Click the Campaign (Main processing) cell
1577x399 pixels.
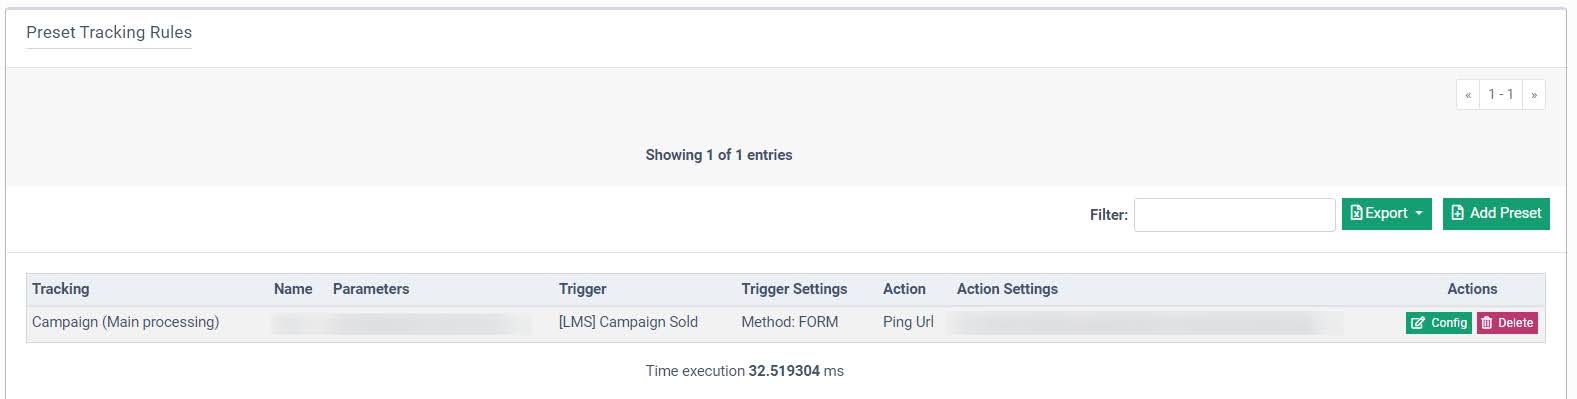(x=125, y=322)
